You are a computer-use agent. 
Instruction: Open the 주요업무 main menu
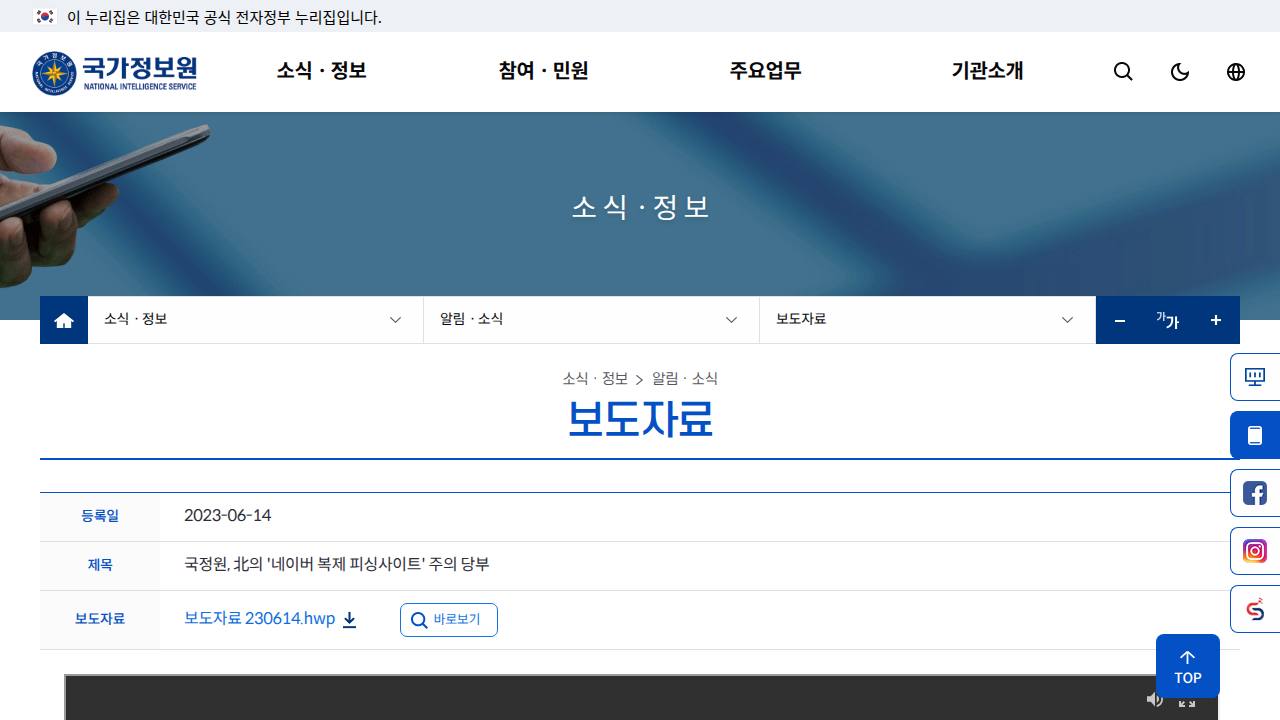pyautogui.click(x=765, y=71)
